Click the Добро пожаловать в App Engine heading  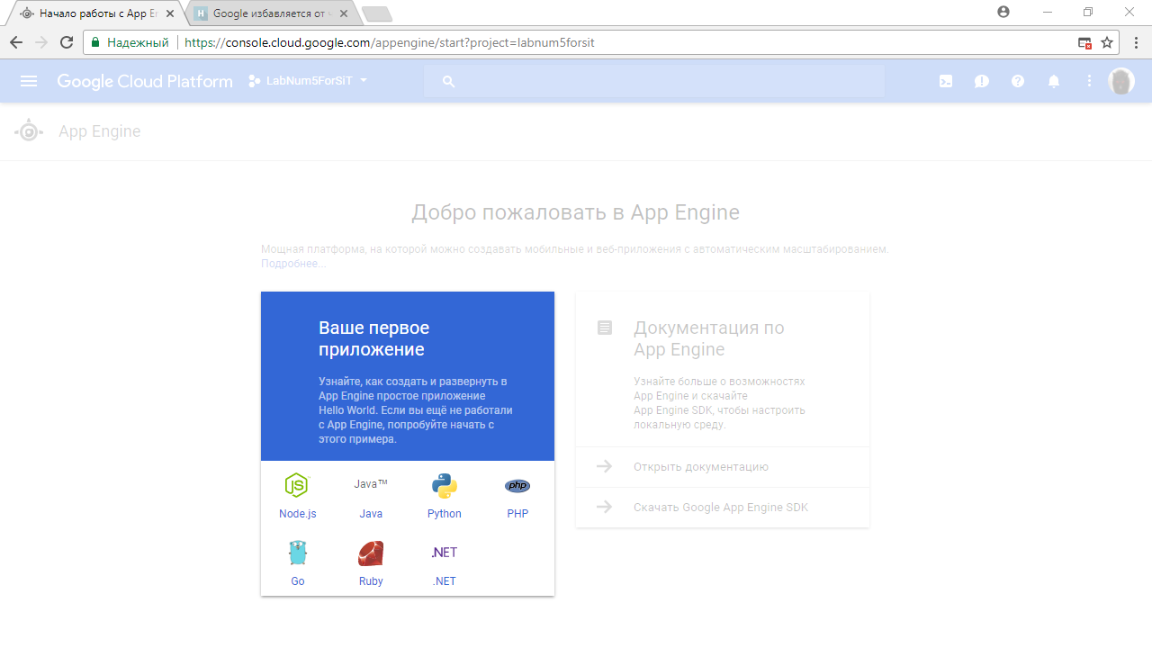click(x=575, y=212)
